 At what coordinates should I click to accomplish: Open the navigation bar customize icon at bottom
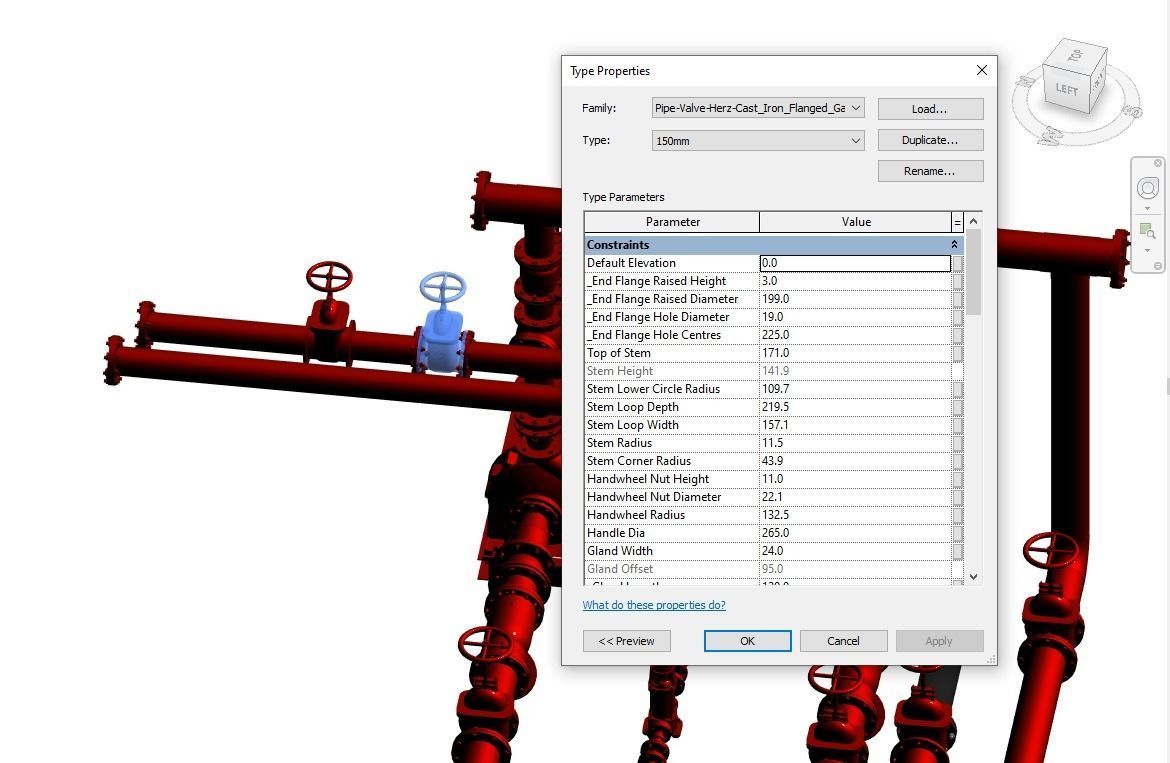1157,265
